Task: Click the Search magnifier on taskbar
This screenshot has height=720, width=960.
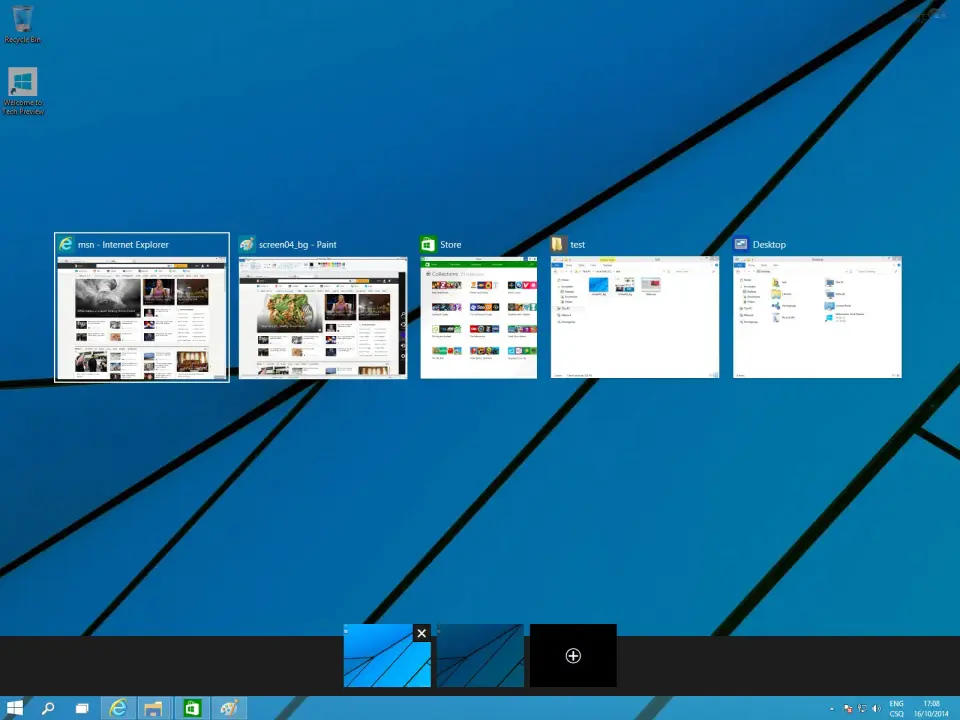Action: (x=48, y=708)
